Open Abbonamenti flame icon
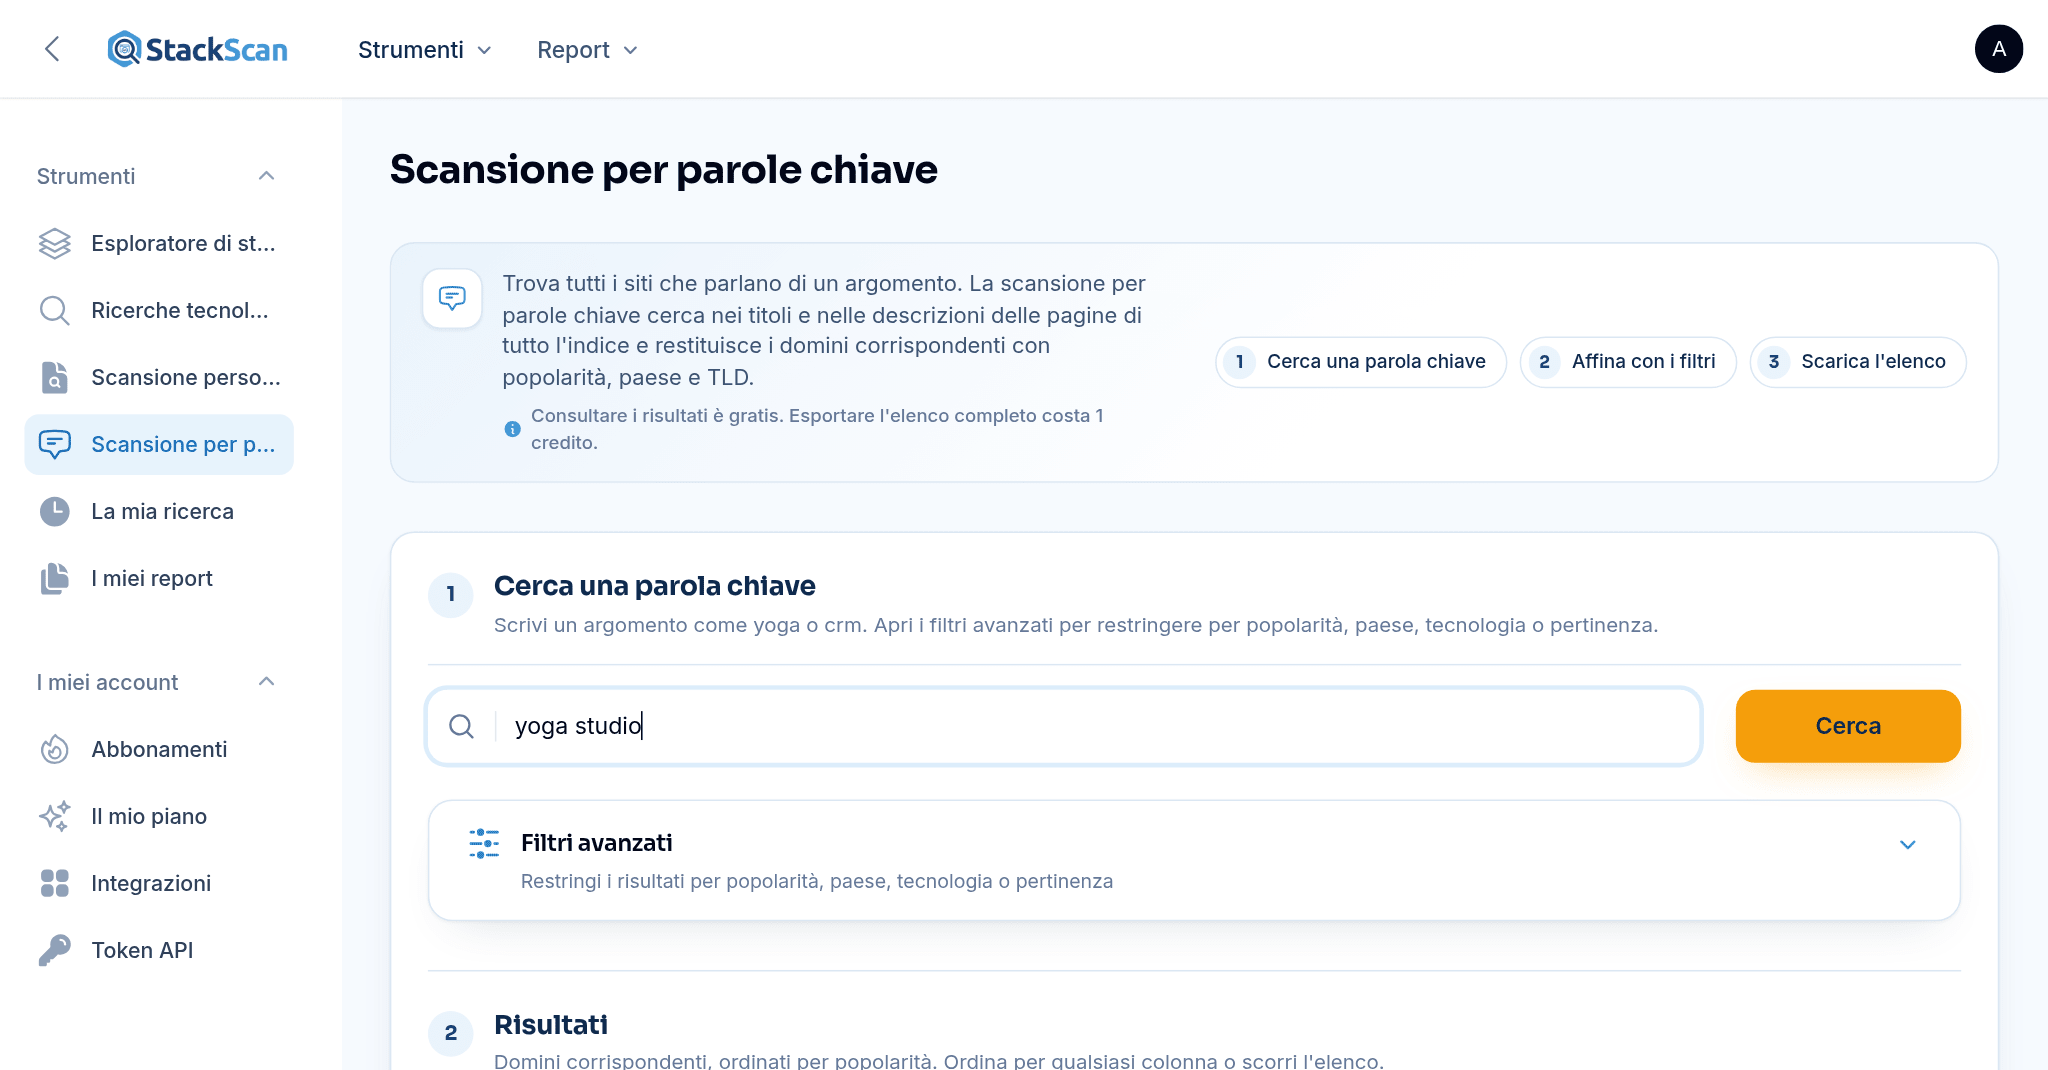The width and height of the screenshot is (2048, 1070). (55, 749)
